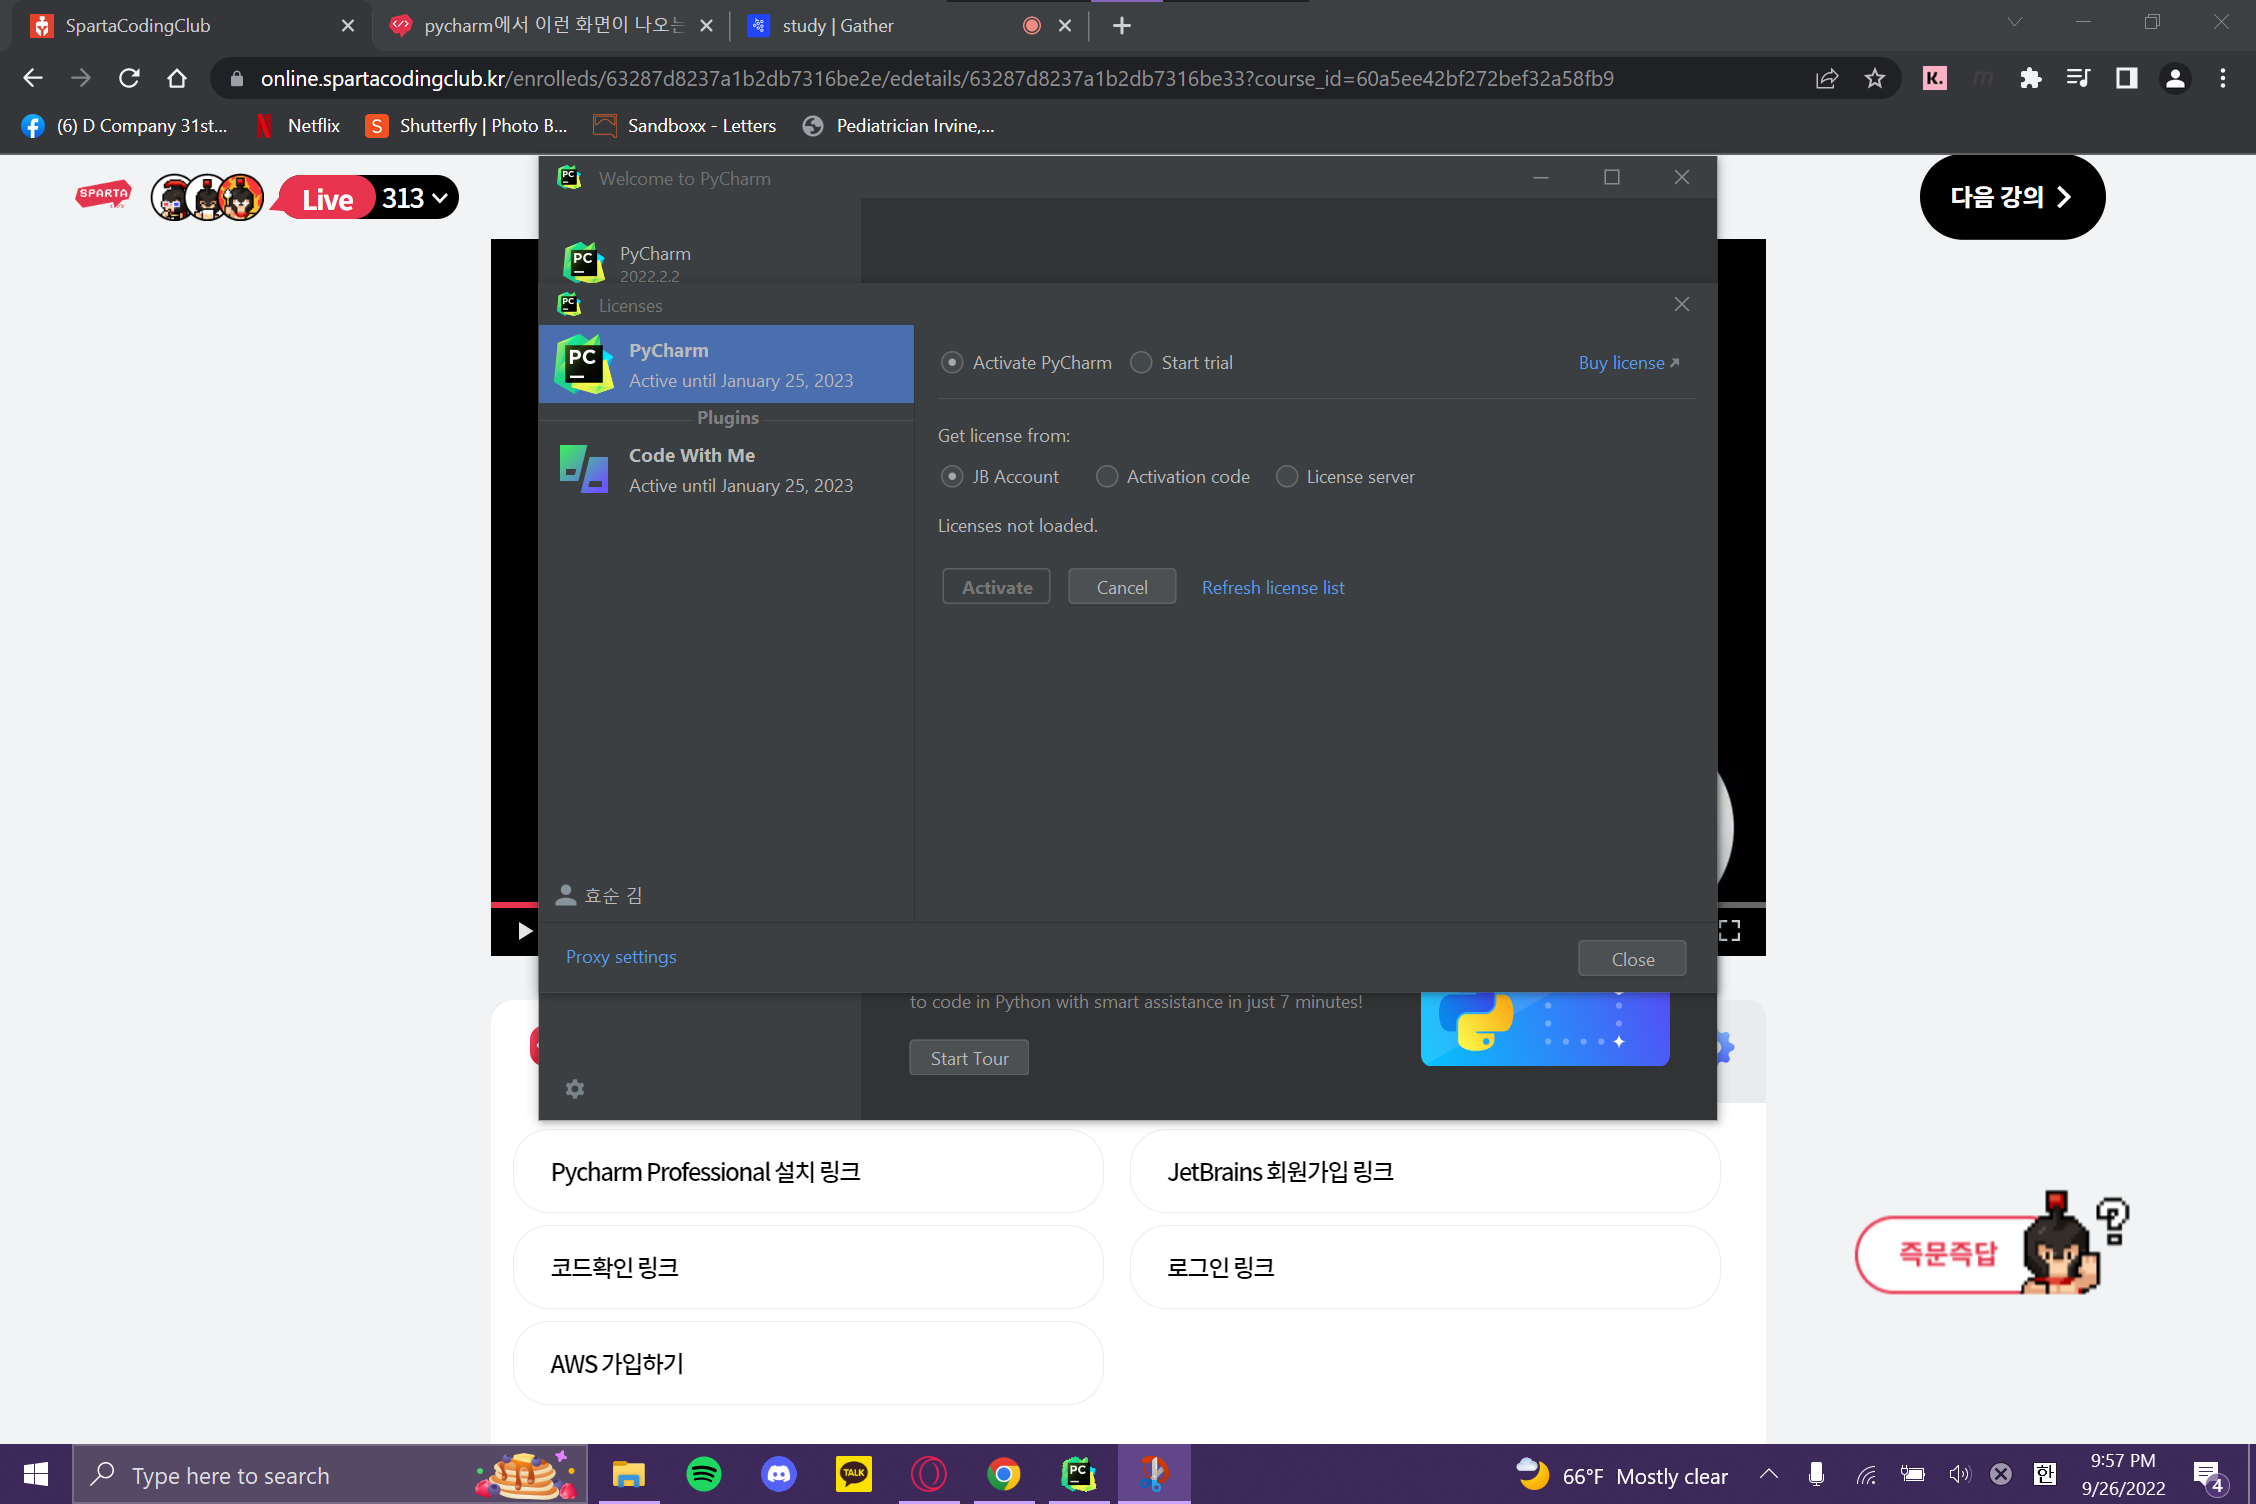
Task: Select PyCharm in the Licenses list
Action: pos(727,364)
